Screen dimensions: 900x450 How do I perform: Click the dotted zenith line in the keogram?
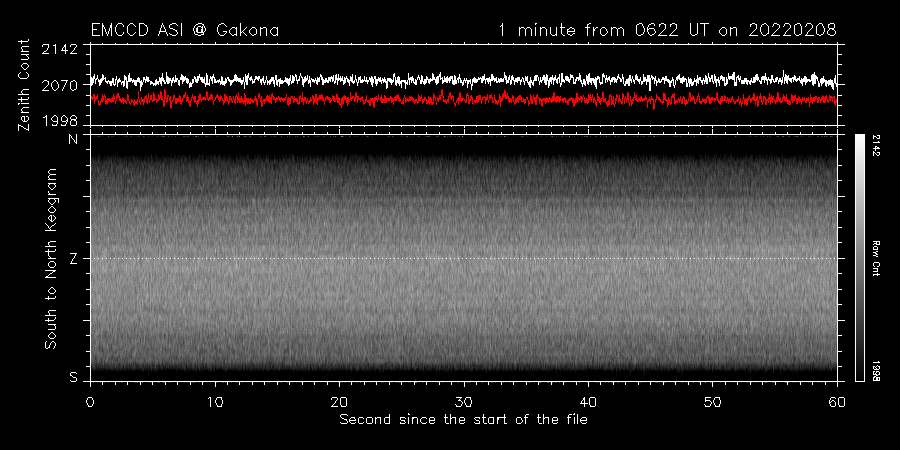pyautogui.click(x=463, y=258)
